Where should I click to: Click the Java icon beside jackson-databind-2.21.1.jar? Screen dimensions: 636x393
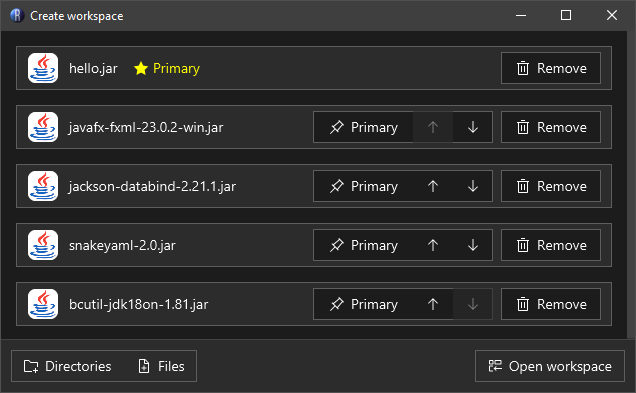click(43, 186)
